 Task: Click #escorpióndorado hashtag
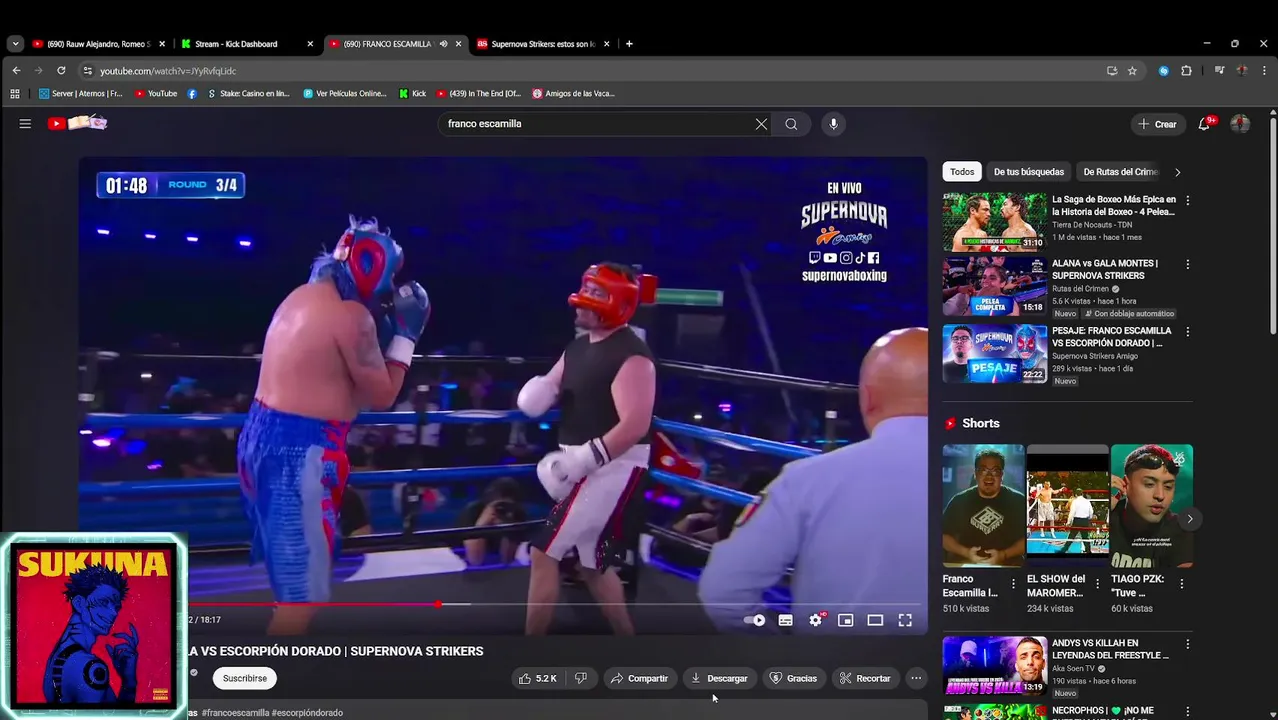pos(307,713)
